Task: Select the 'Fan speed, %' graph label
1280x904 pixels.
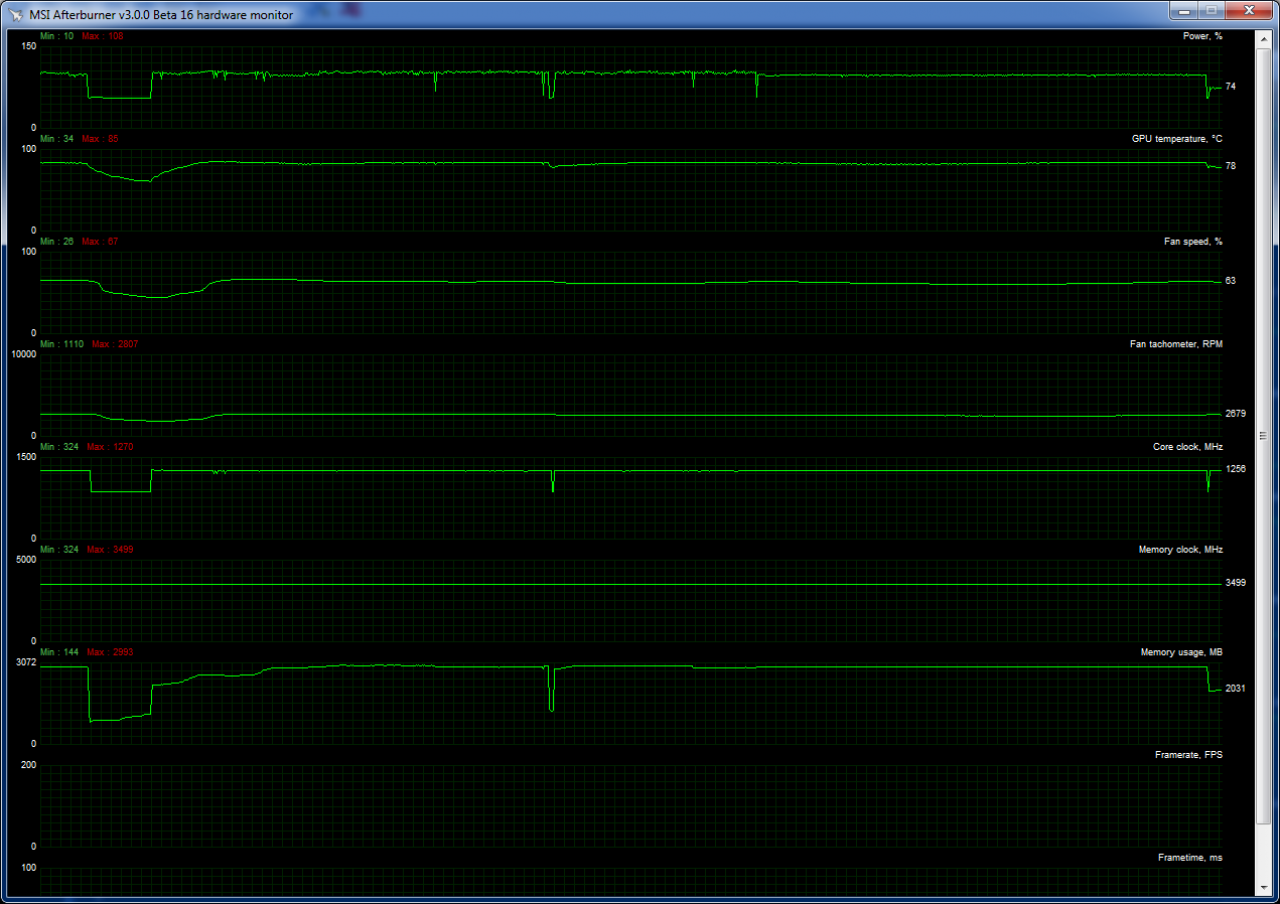Action: point(1193,242)
